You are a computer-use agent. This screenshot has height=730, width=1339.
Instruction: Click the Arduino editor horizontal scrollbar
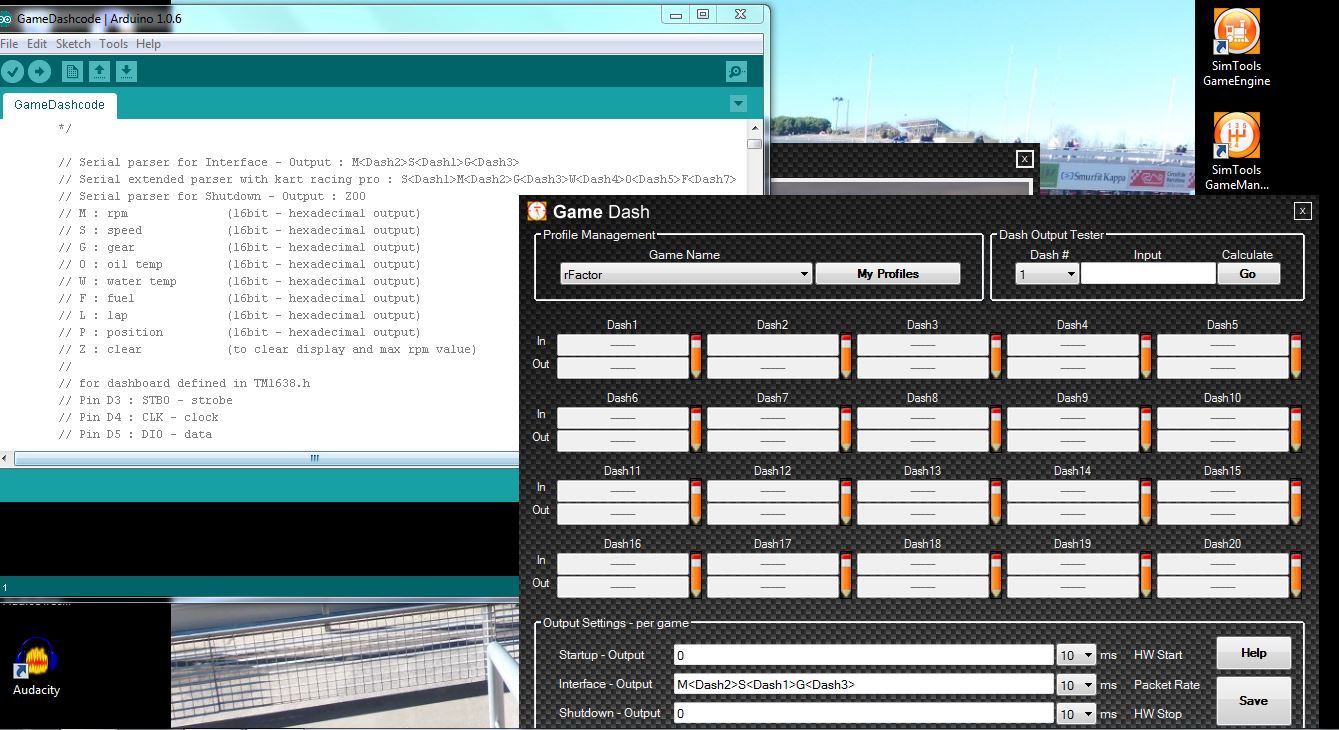point(315,458)
